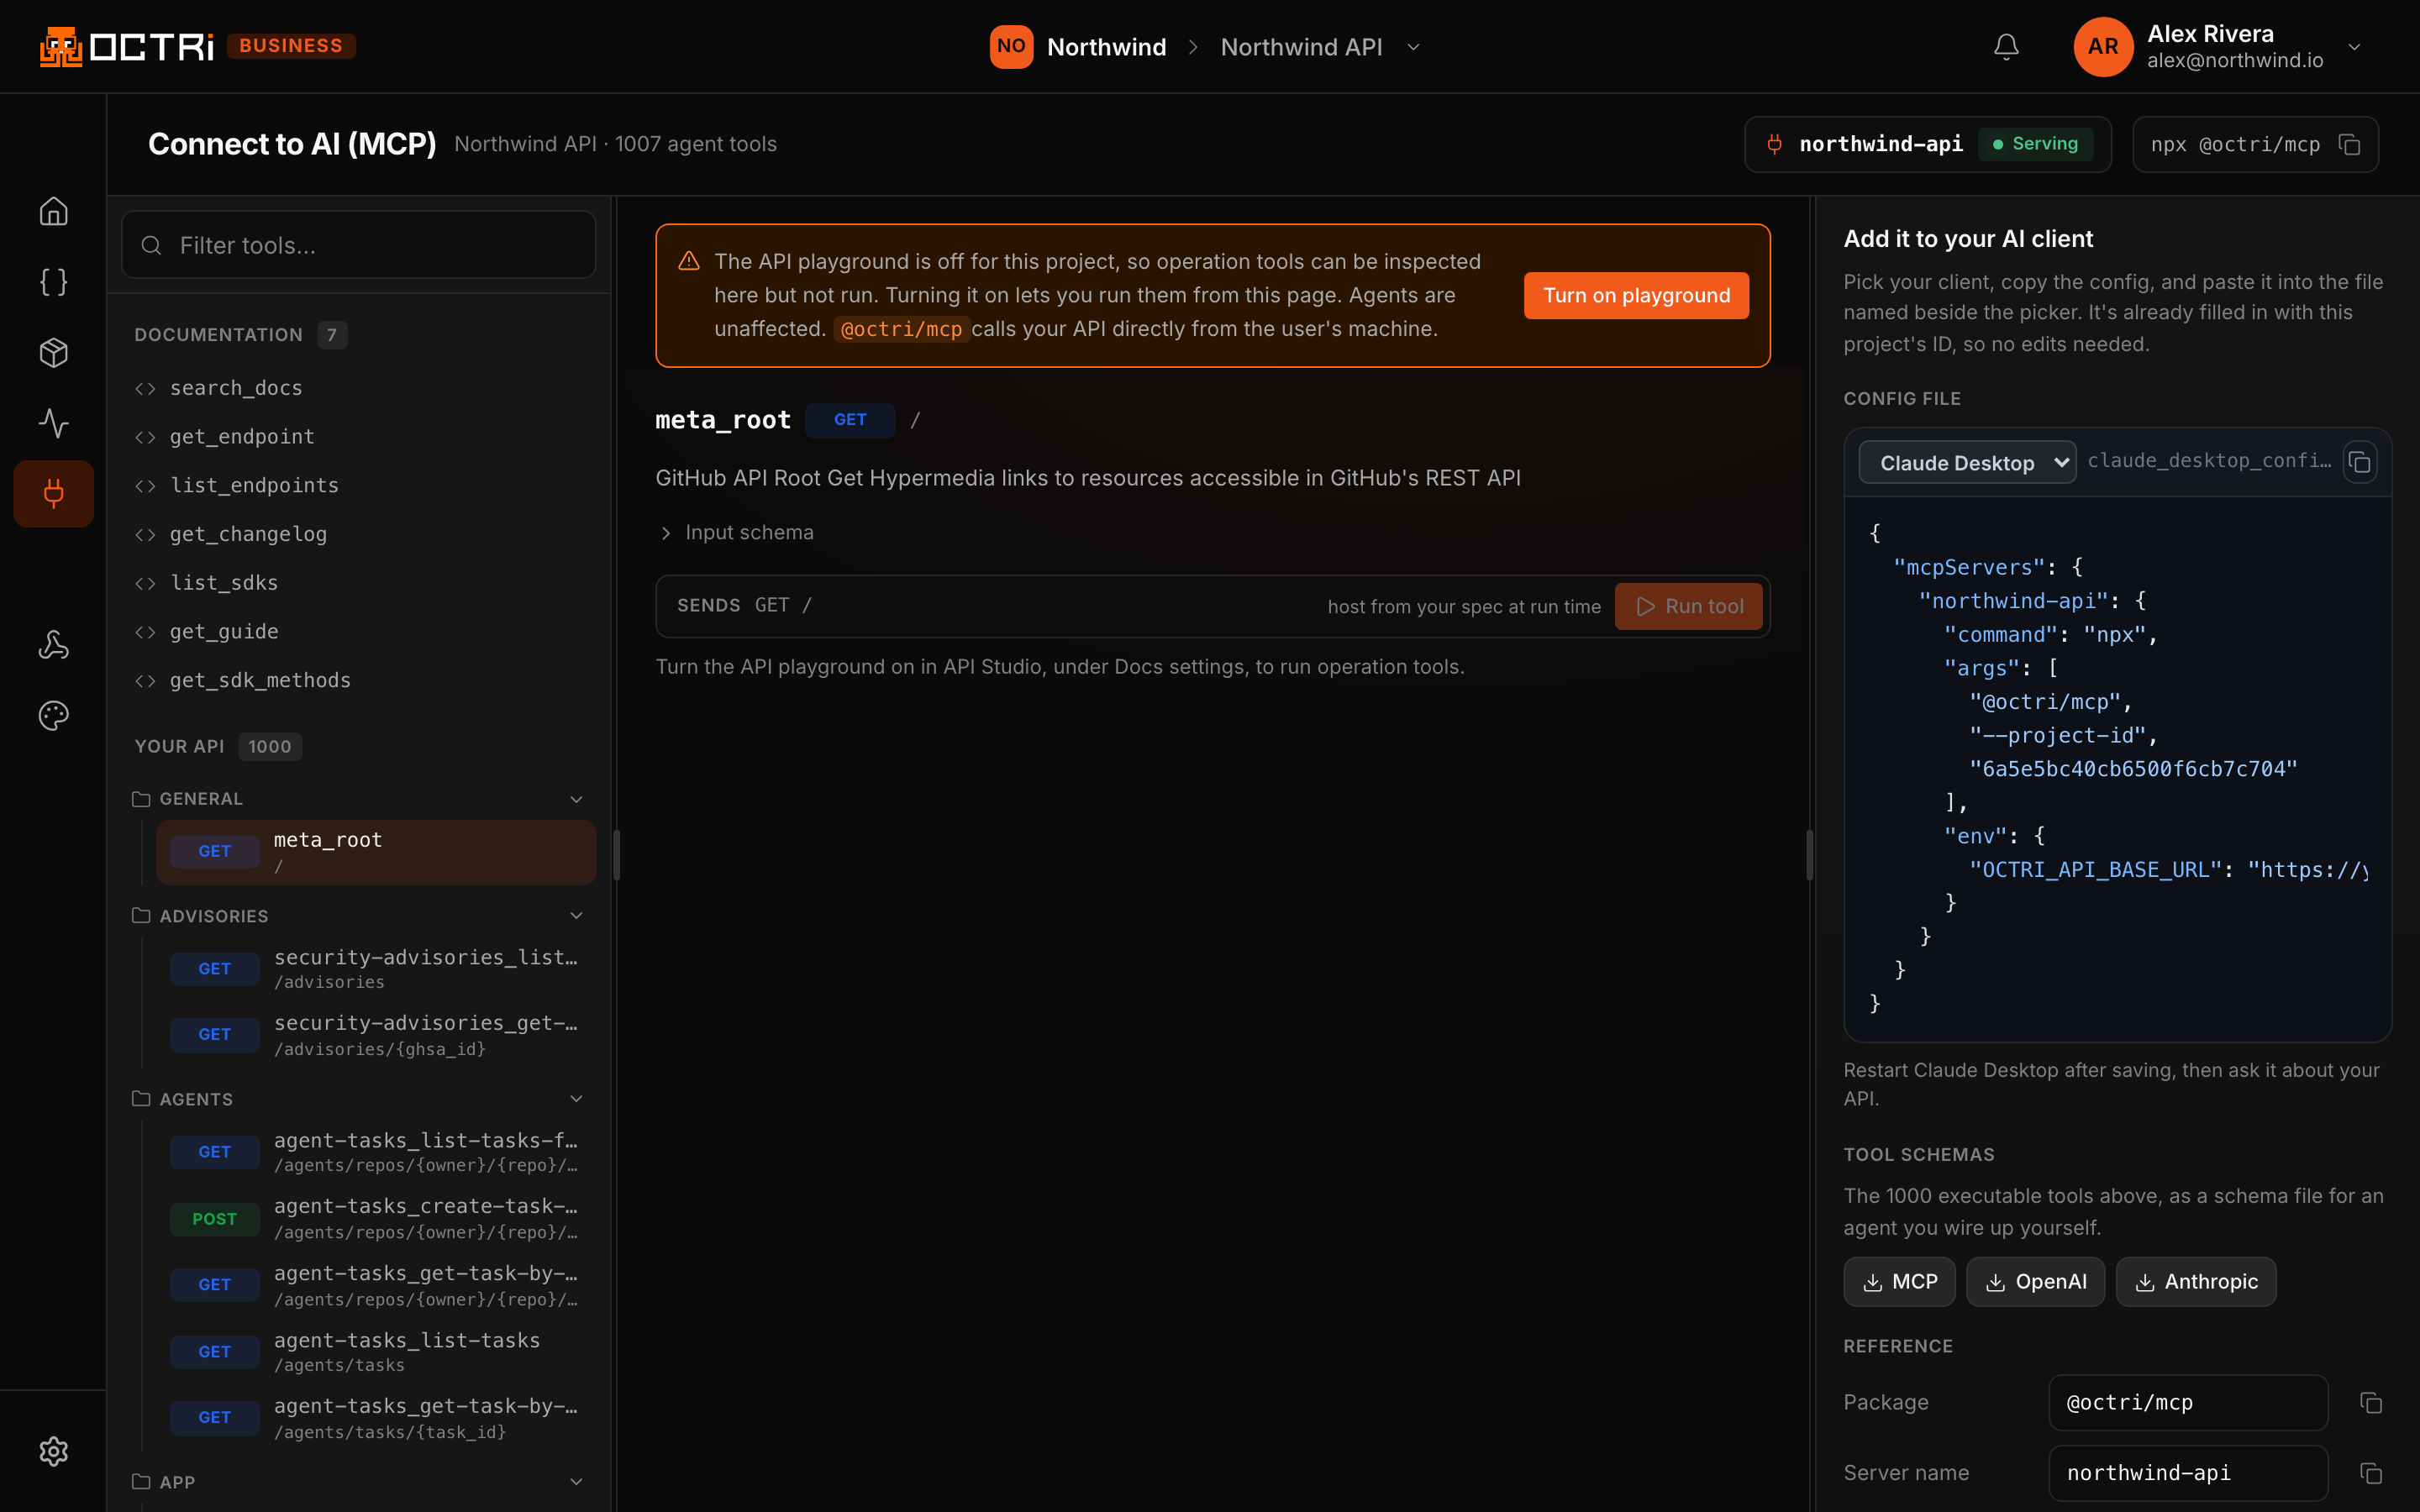2420x1512 pixels.
Task: Open the activity pulse sidebar icon
Action: point(53,423)
